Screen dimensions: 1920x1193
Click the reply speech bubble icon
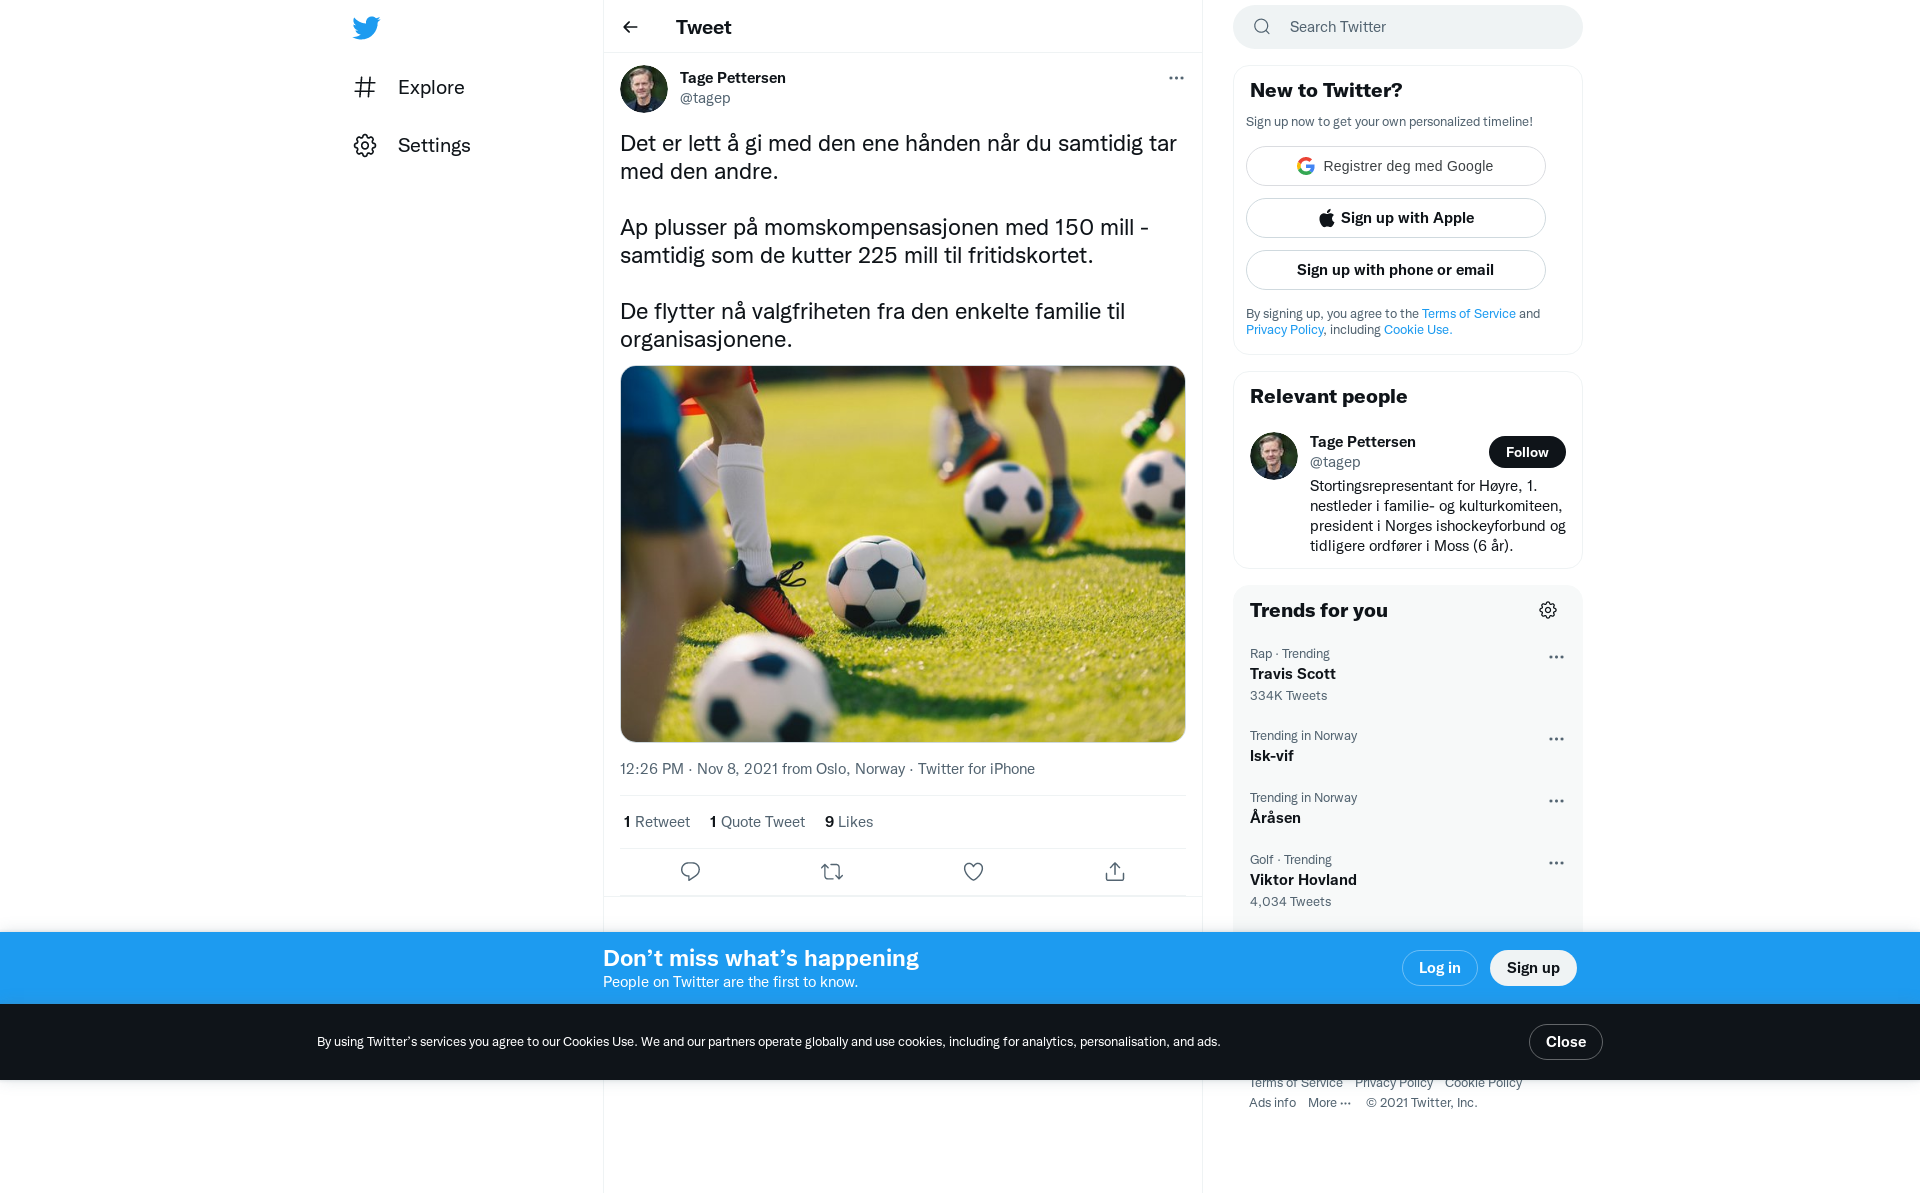click(690, 872)
